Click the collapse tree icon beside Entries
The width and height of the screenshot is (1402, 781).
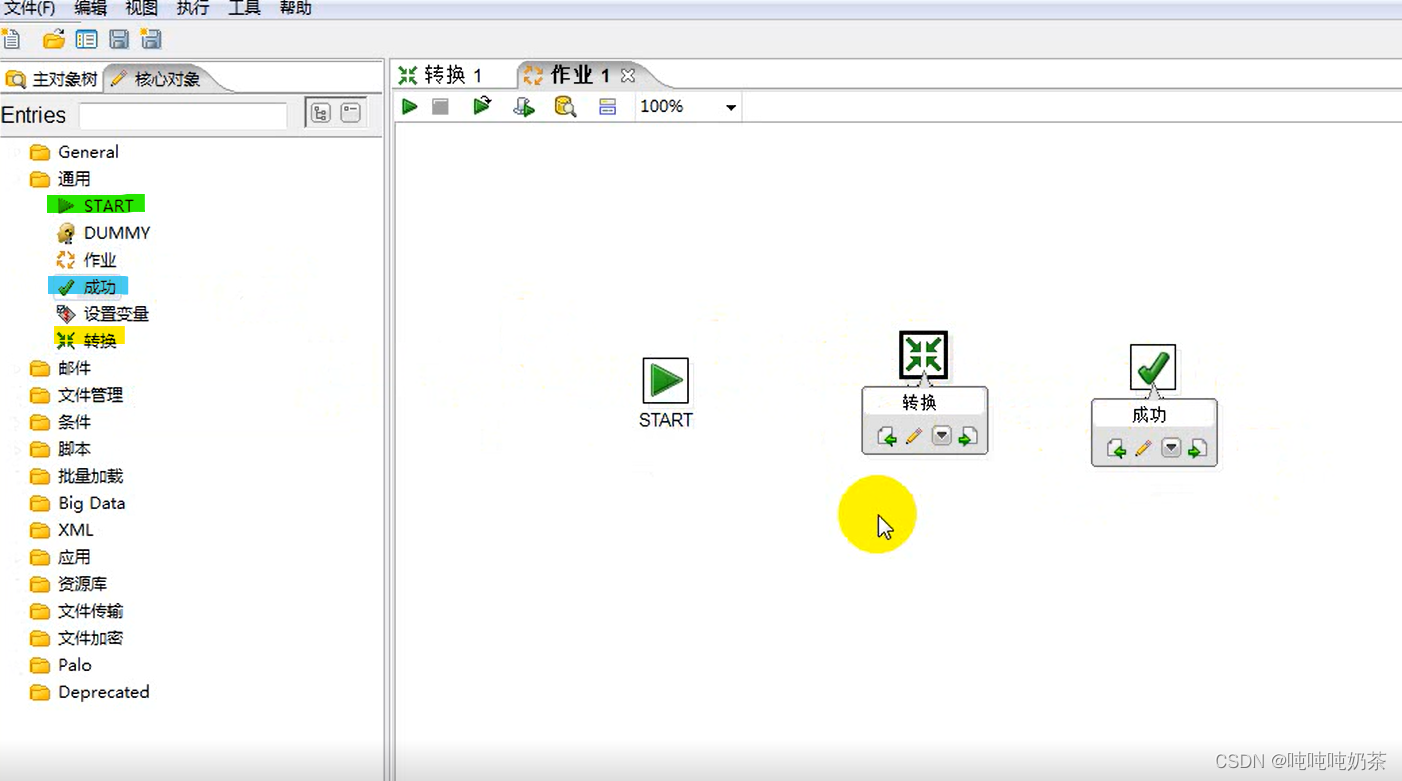[x=350, y=113]
